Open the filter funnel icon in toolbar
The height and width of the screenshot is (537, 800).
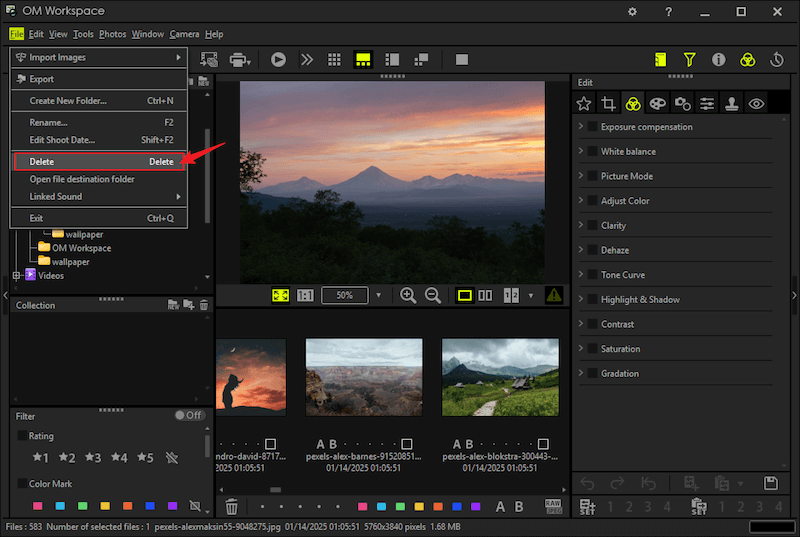click(x=689, y=60)
